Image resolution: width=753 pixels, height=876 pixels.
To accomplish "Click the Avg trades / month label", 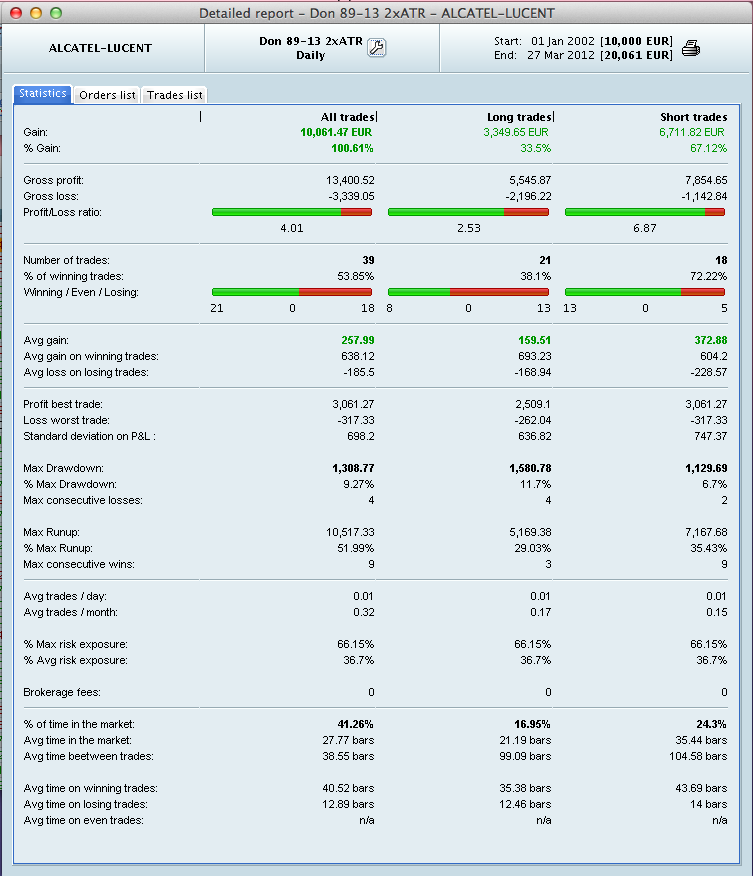I will (x=70, y=613).
